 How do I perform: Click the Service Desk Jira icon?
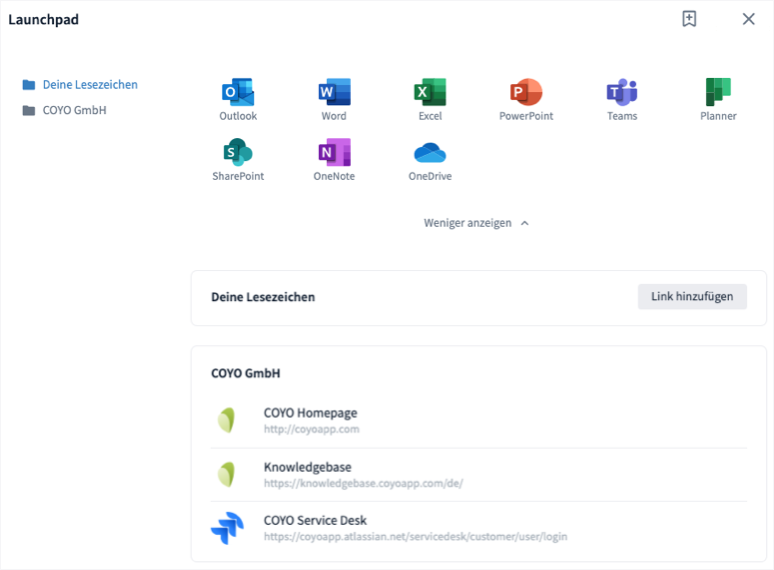227,528
